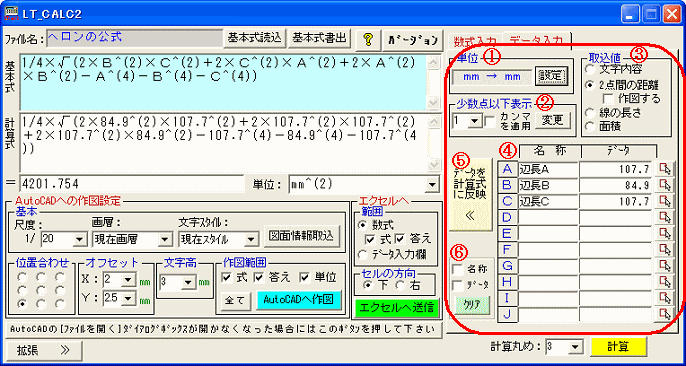Enable 作図する checkbox
Viewport: 686px width, 366px height.
tap(608, 98)
